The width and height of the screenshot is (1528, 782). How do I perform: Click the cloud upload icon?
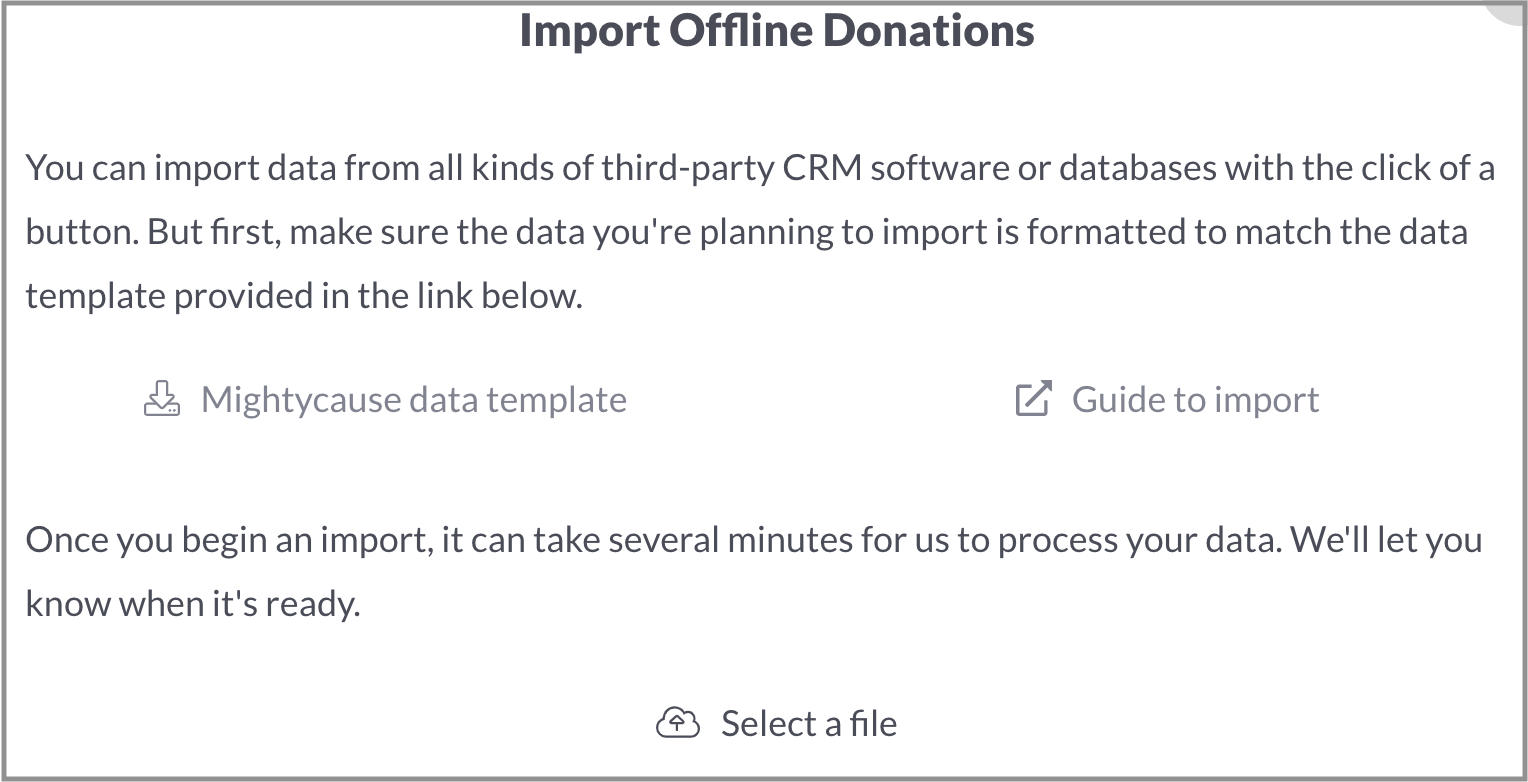coord(677,722)
